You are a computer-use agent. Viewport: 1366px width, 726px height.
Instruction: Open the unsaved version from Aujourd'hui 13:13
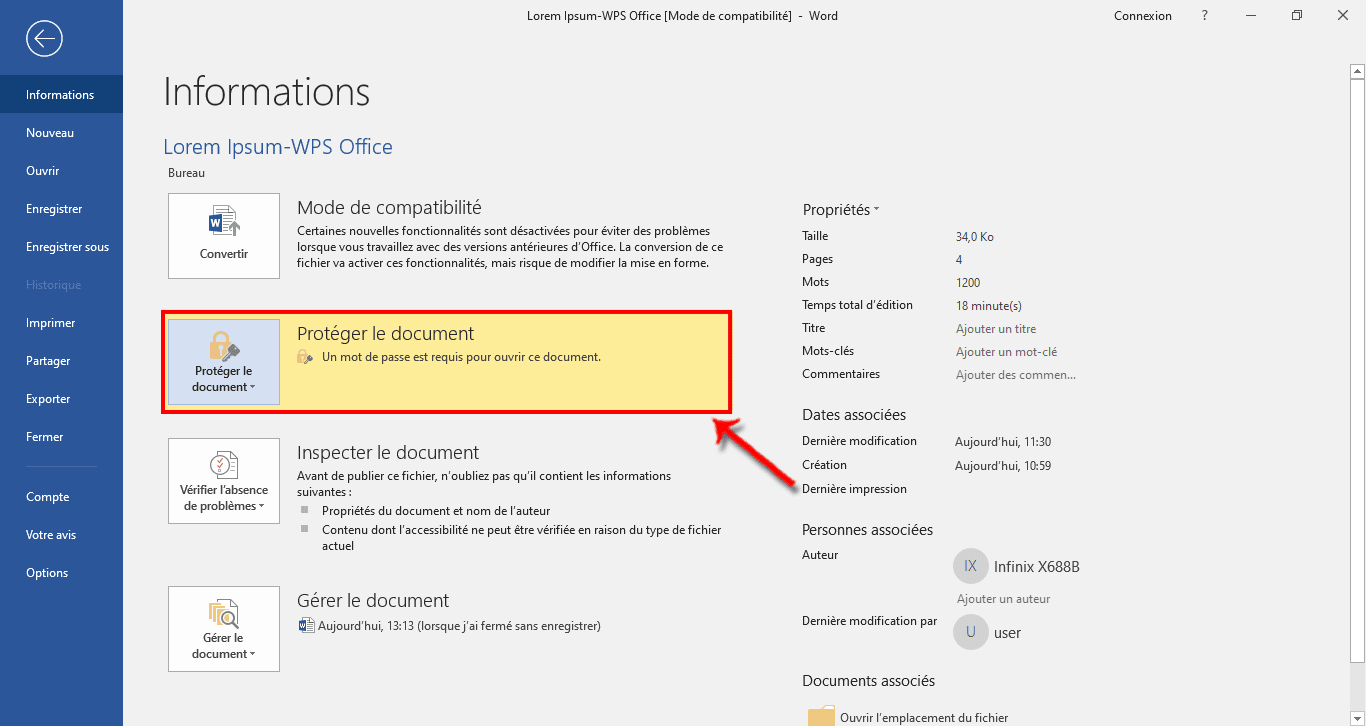click(459, 626)
